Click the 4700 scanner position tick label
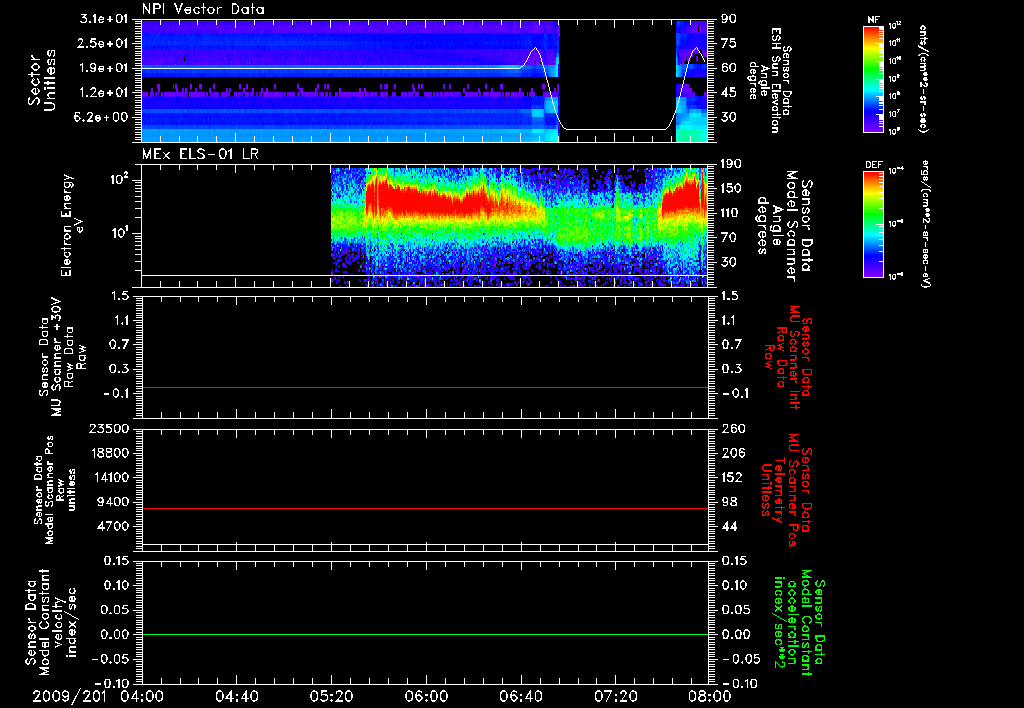1024x708 pixels. pos(113,526)
